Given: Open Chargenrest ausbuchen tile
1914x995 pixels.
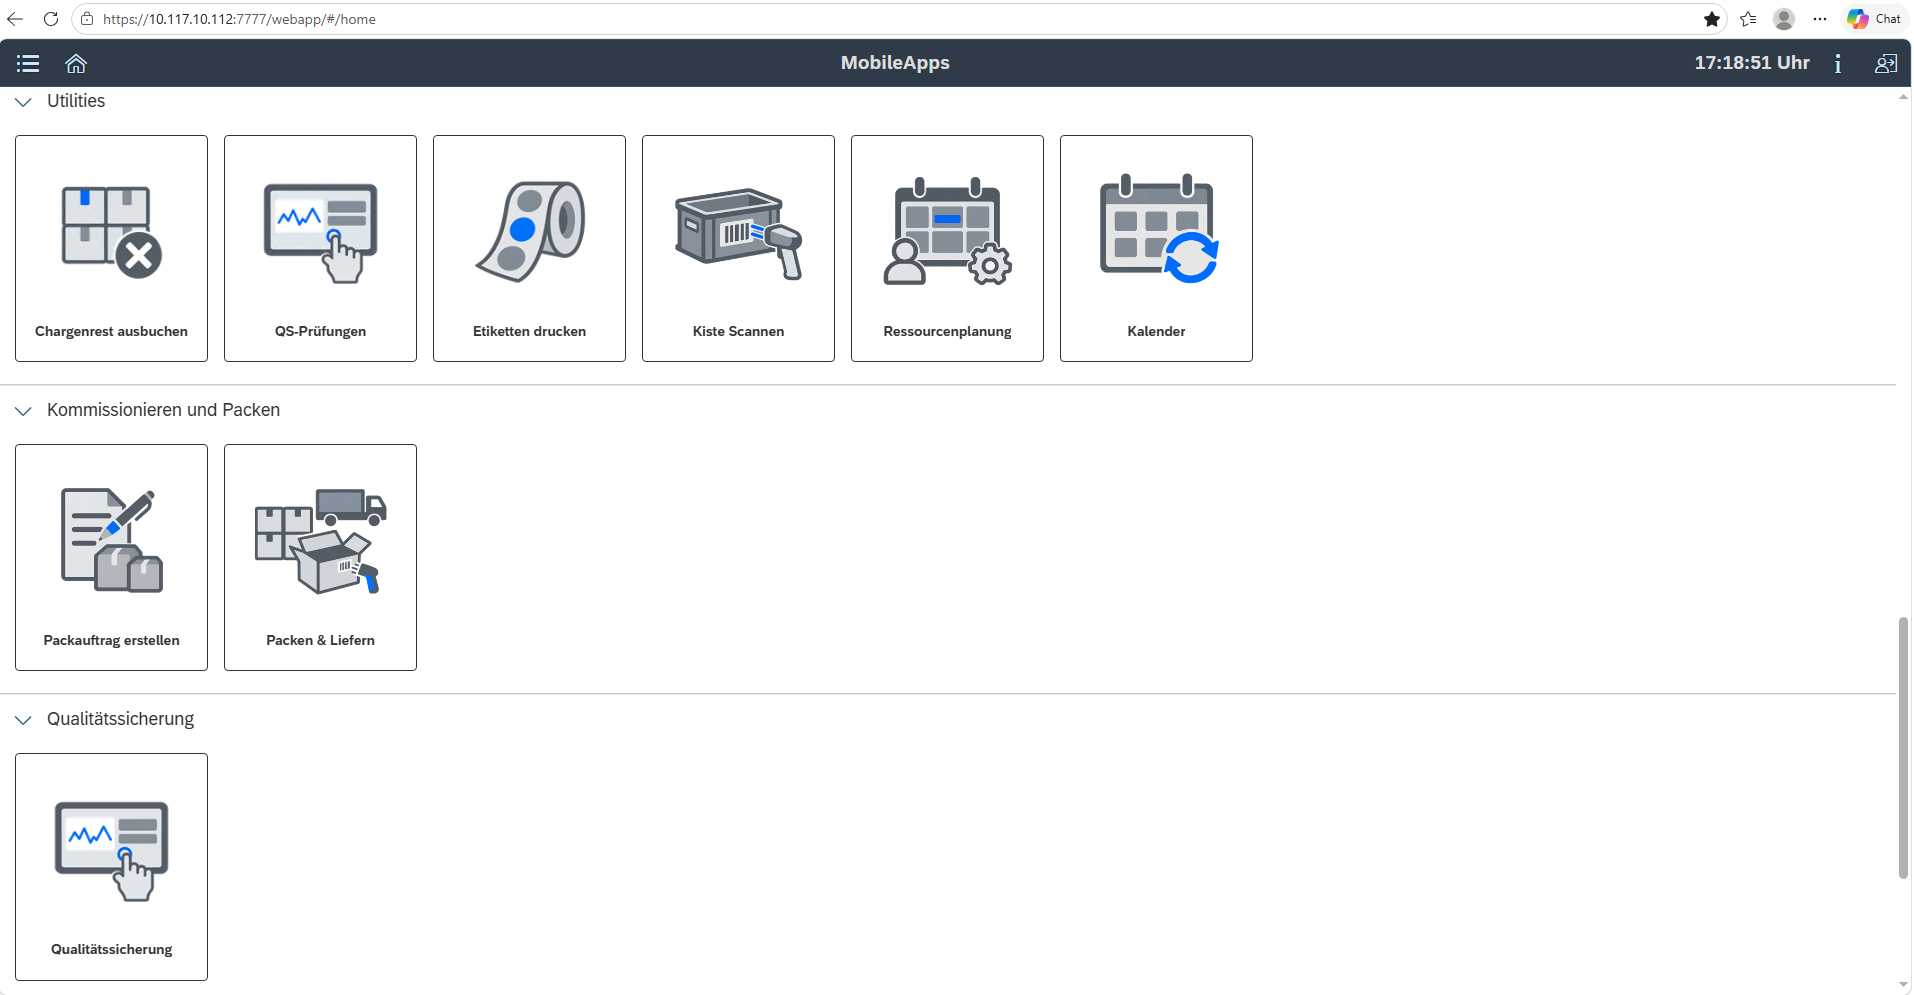Looking at the screenshot, I should (112, 248).
